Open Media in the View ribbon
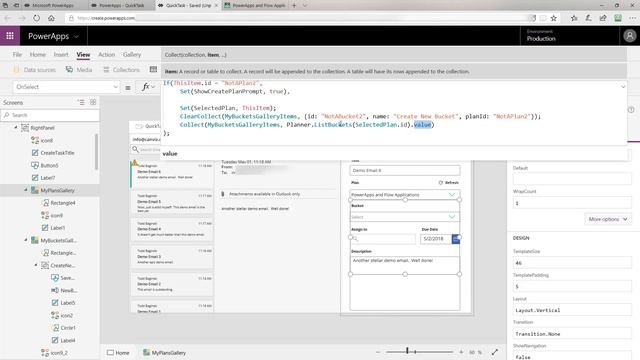 [79, 70]
